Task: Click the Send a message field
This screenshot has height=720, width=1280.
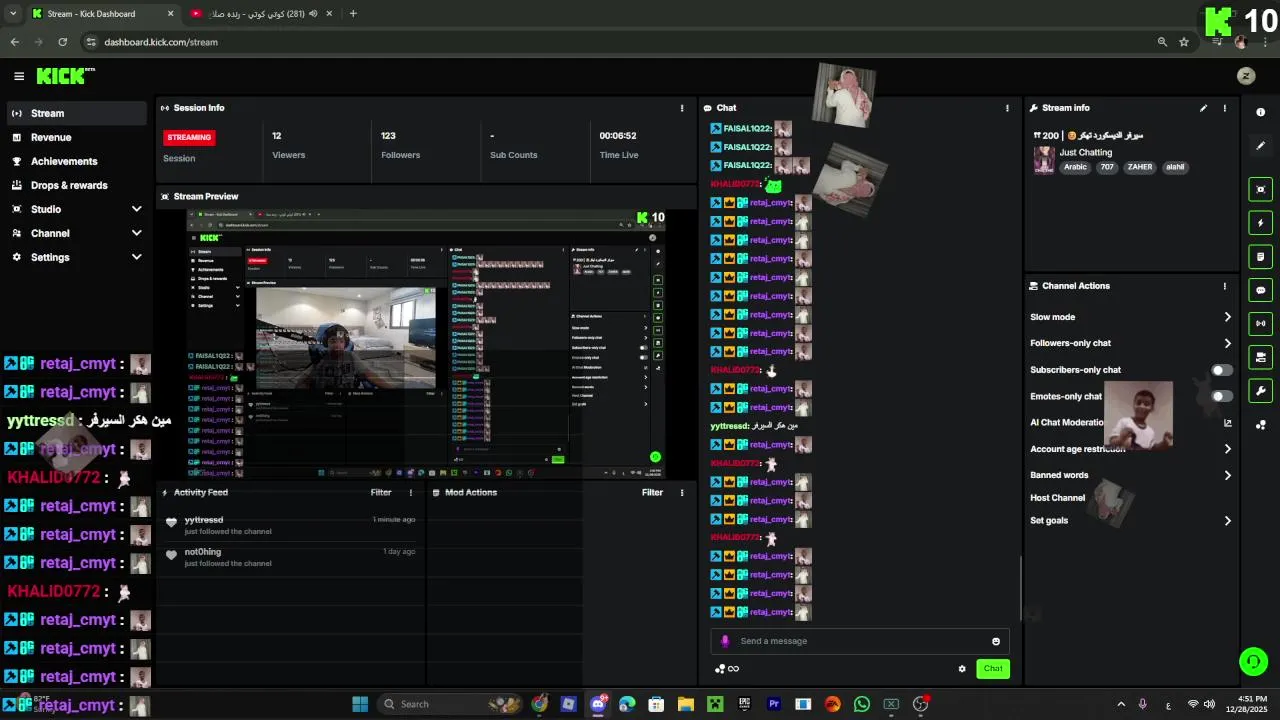Action: click(x=860, y=641)
